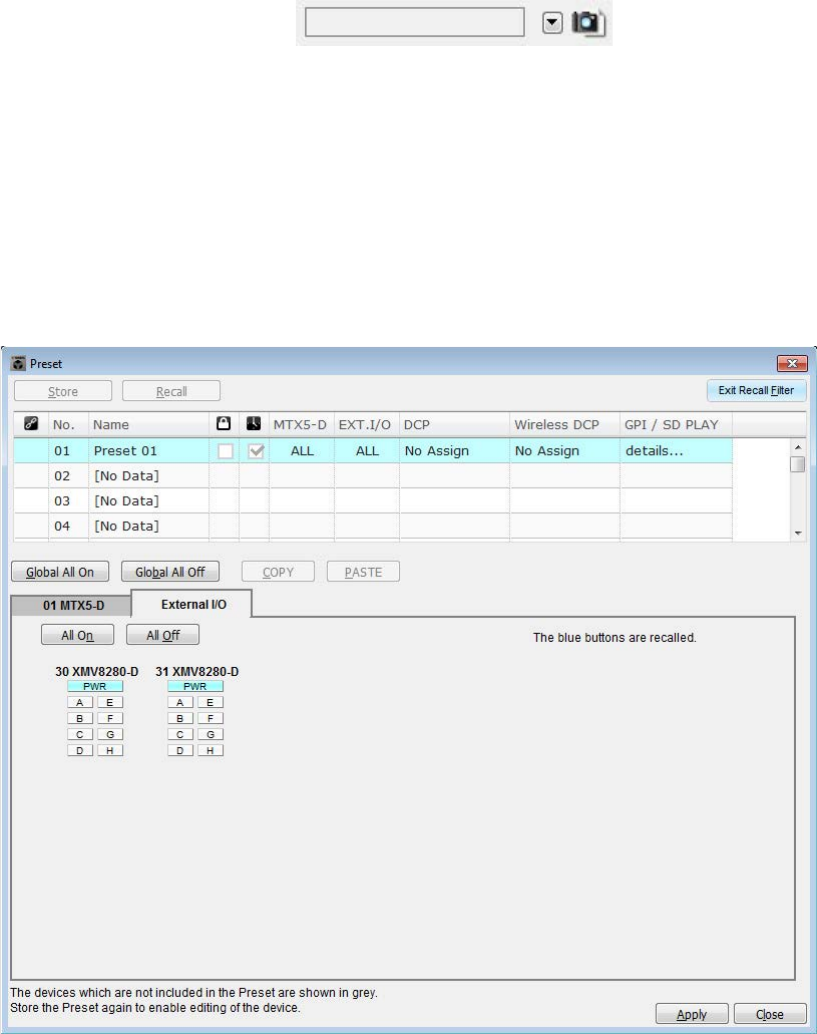
Task: Switch to the 01 MTX5-D tab
Action: 73,605
